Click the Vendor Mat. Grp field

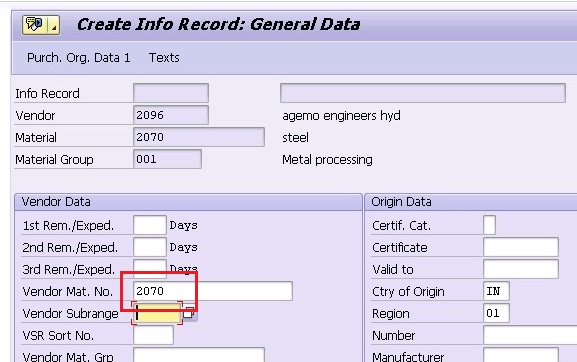(x=199, y=355)
